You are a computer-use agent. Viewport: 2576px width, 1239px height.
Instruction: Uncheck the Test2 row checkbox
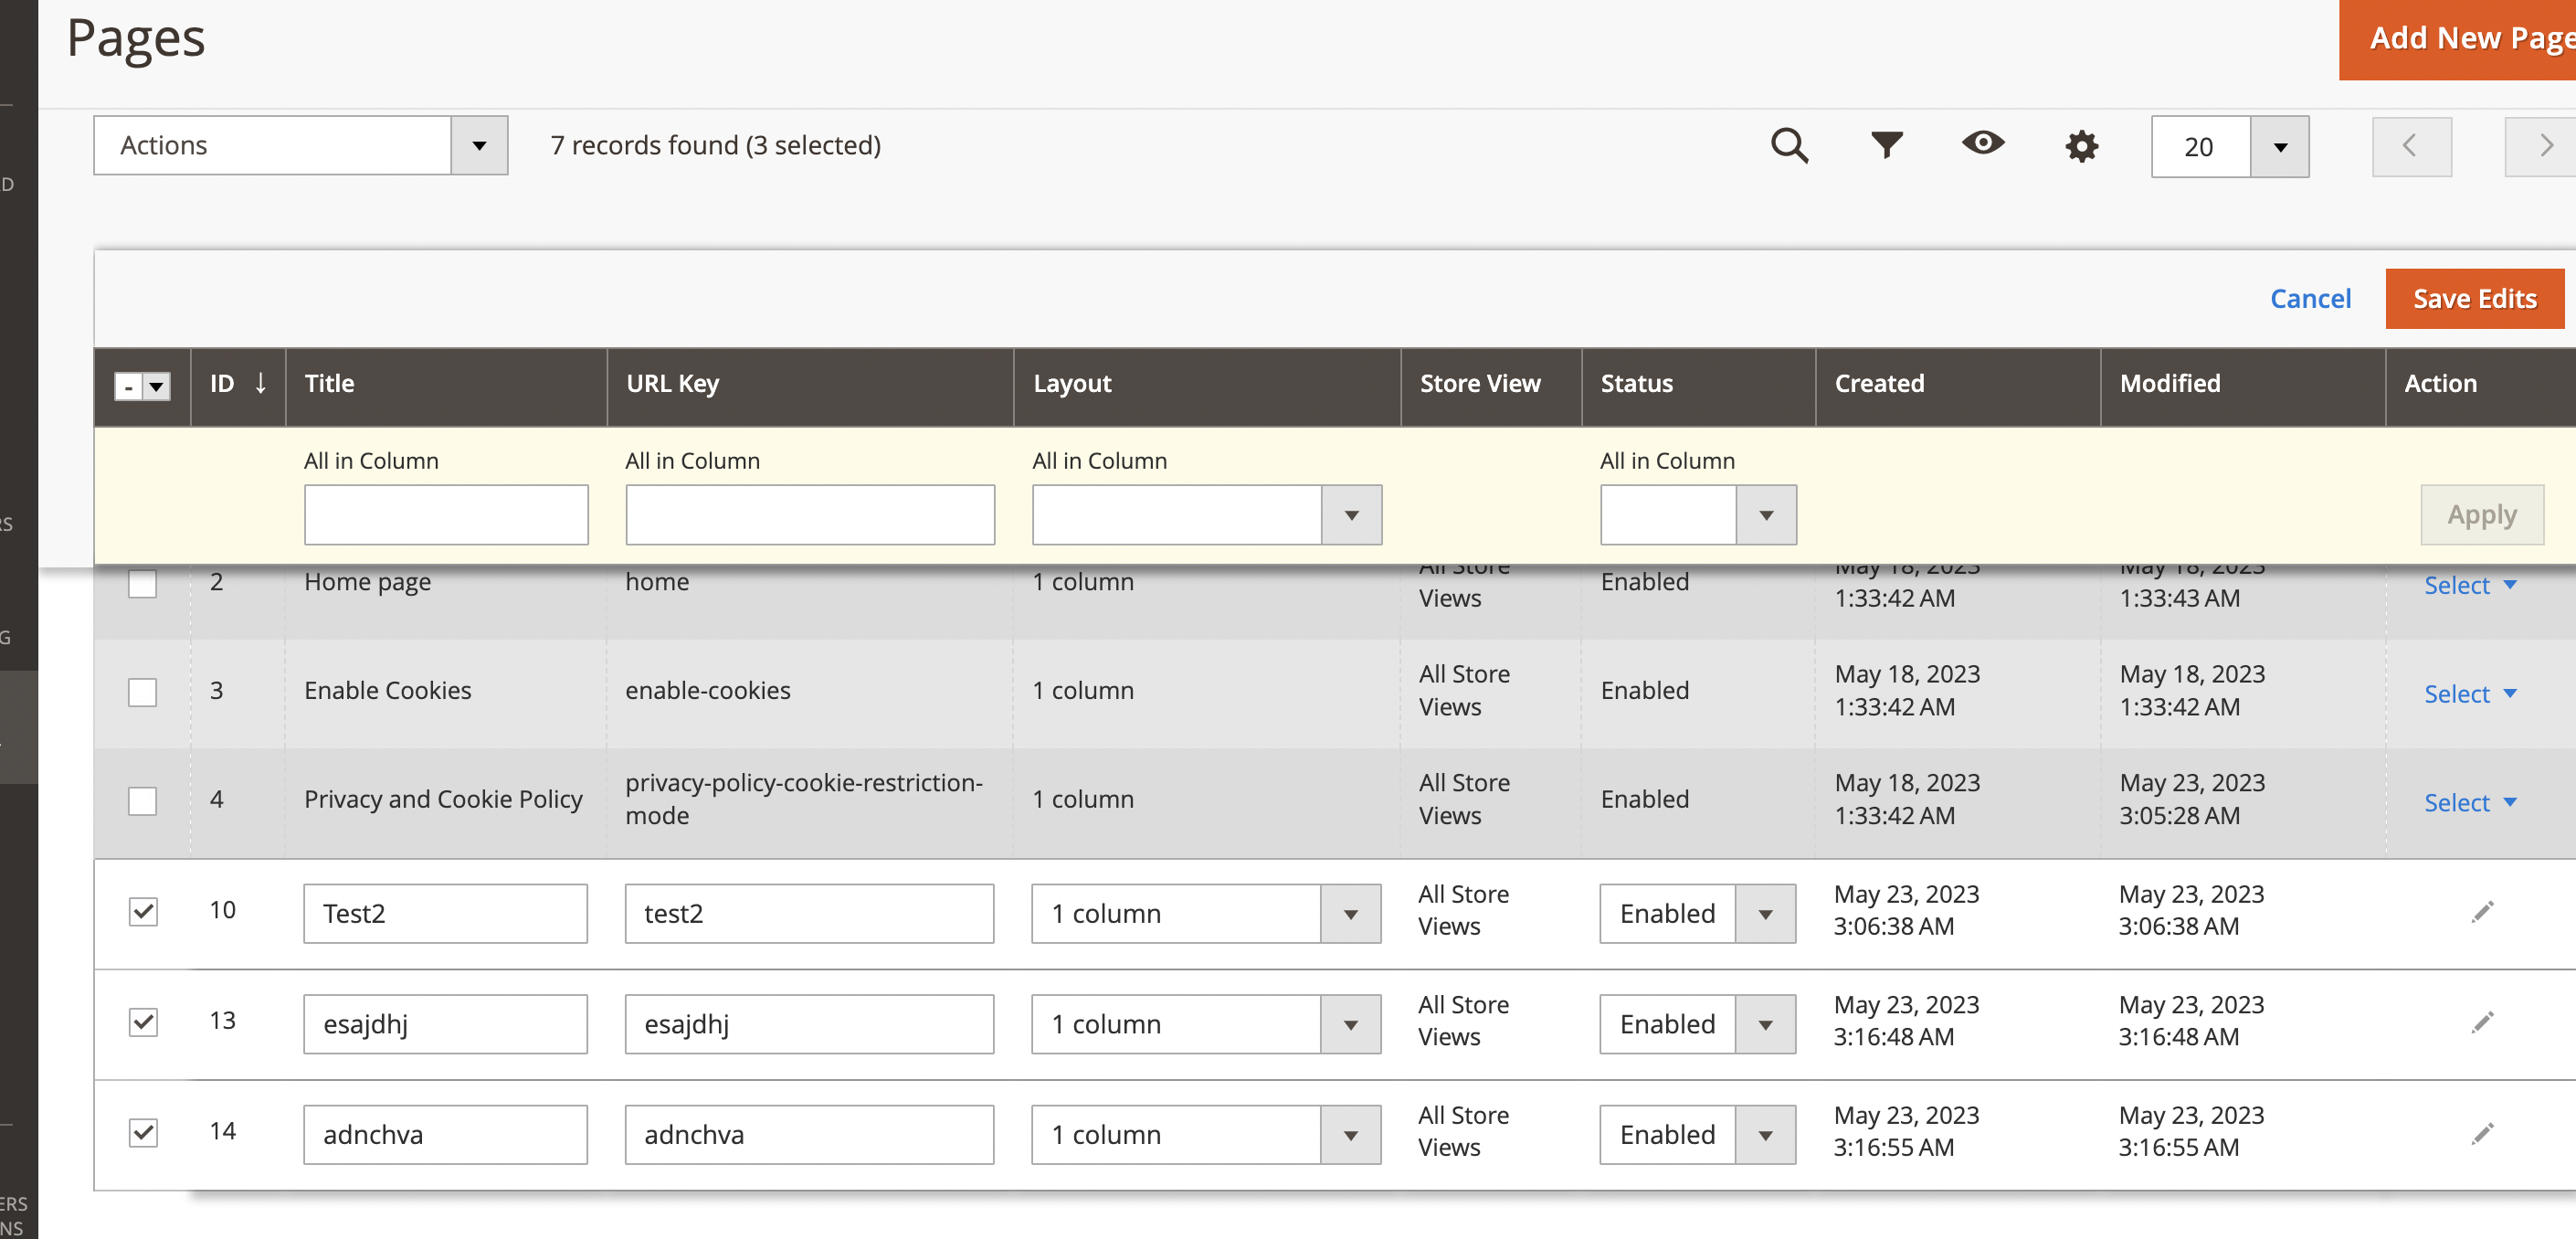(143, 911)
